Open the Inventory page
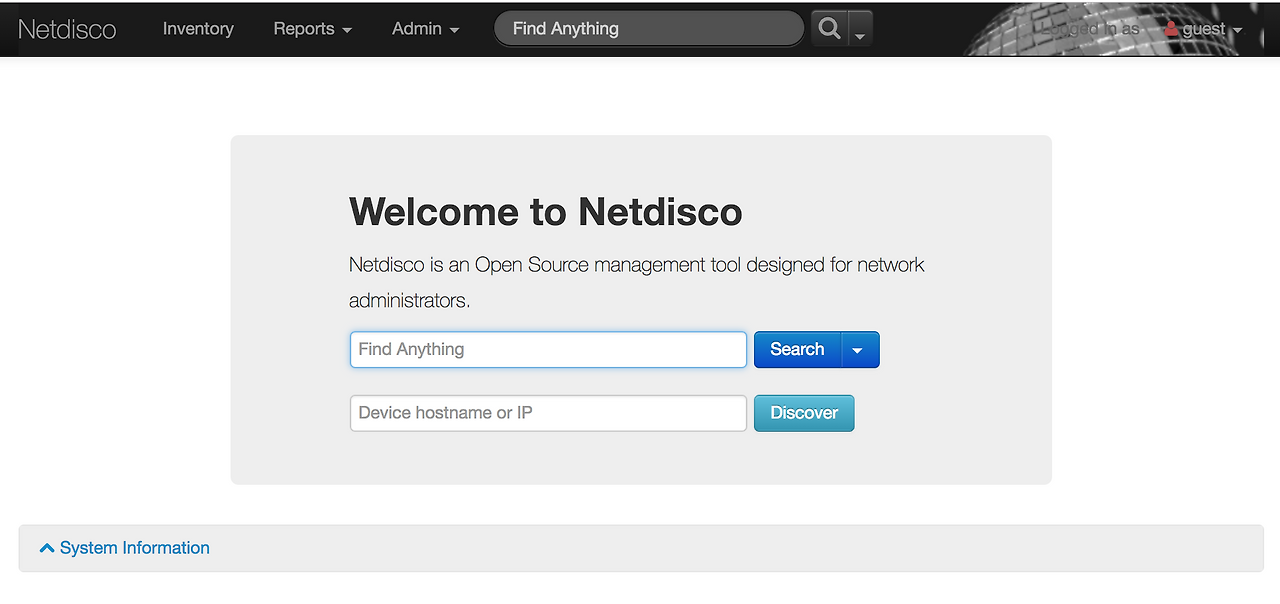This screenshot has height=604, width=1280. (198, 29)
